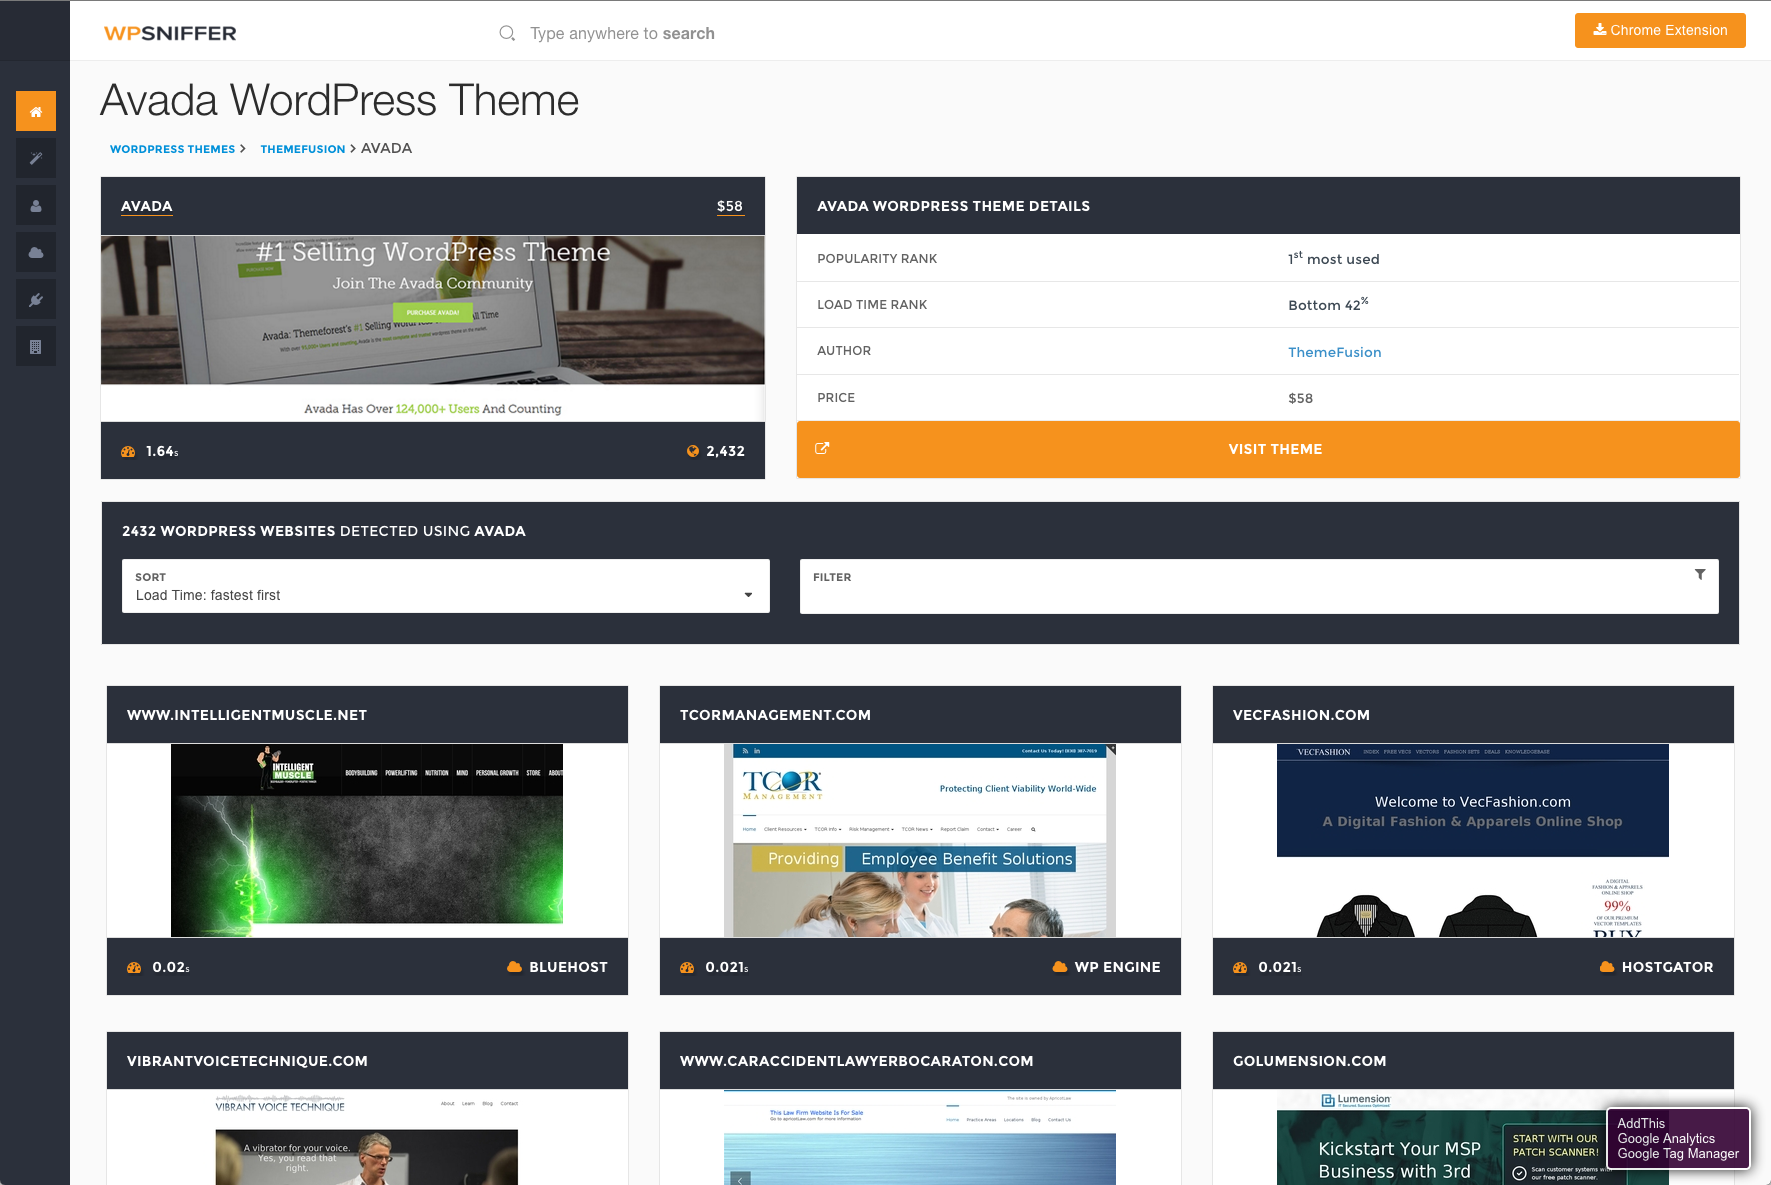Select Load Time fastest first sort box
Screen dimensions: 1771x1185
click(446, 586)
